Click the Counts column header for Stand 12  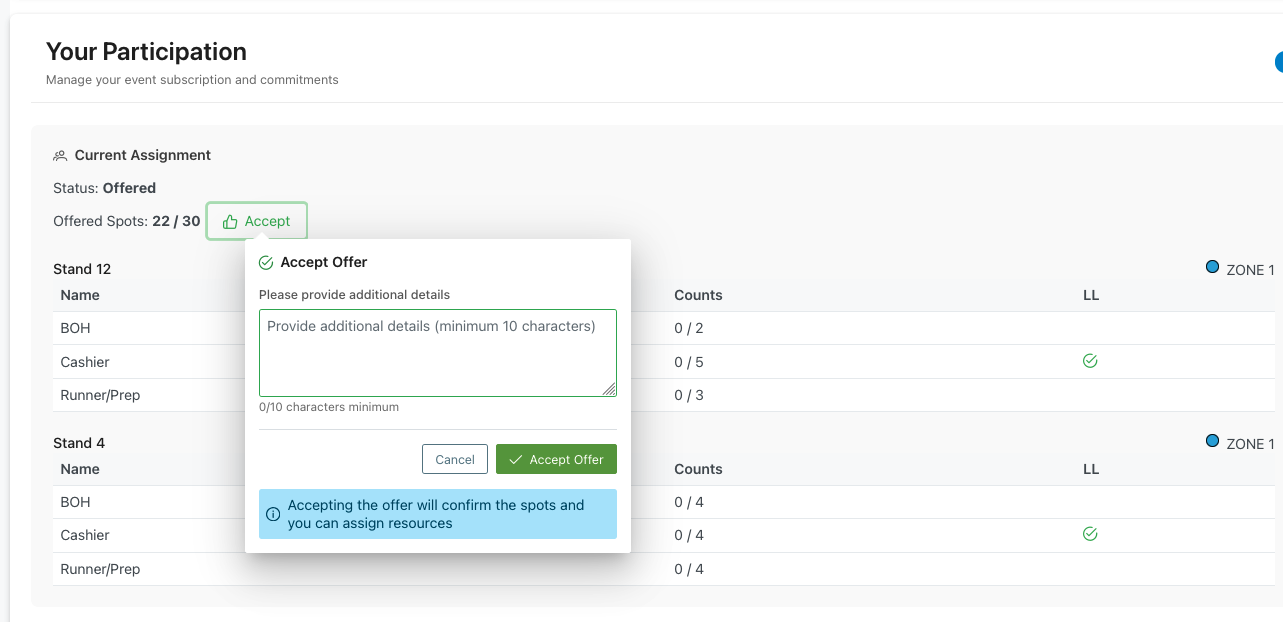tap(698, 295)
